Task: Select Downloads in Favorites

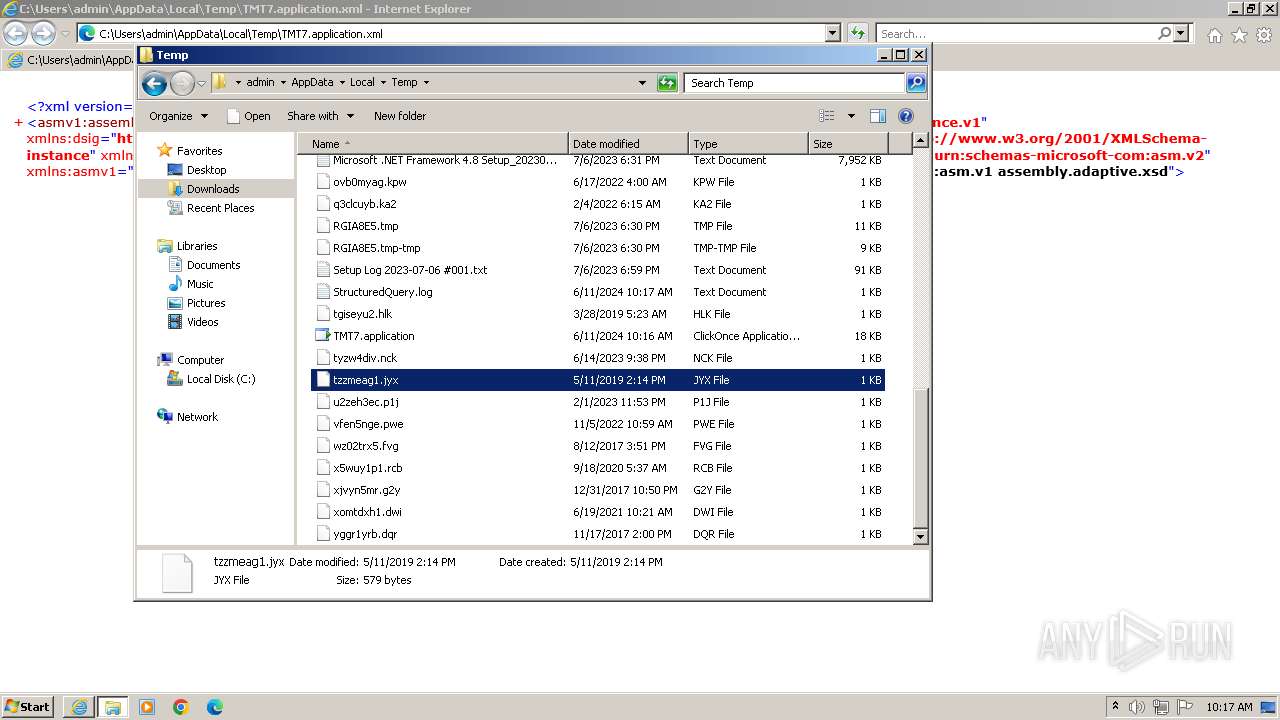Action: point(213,189)
